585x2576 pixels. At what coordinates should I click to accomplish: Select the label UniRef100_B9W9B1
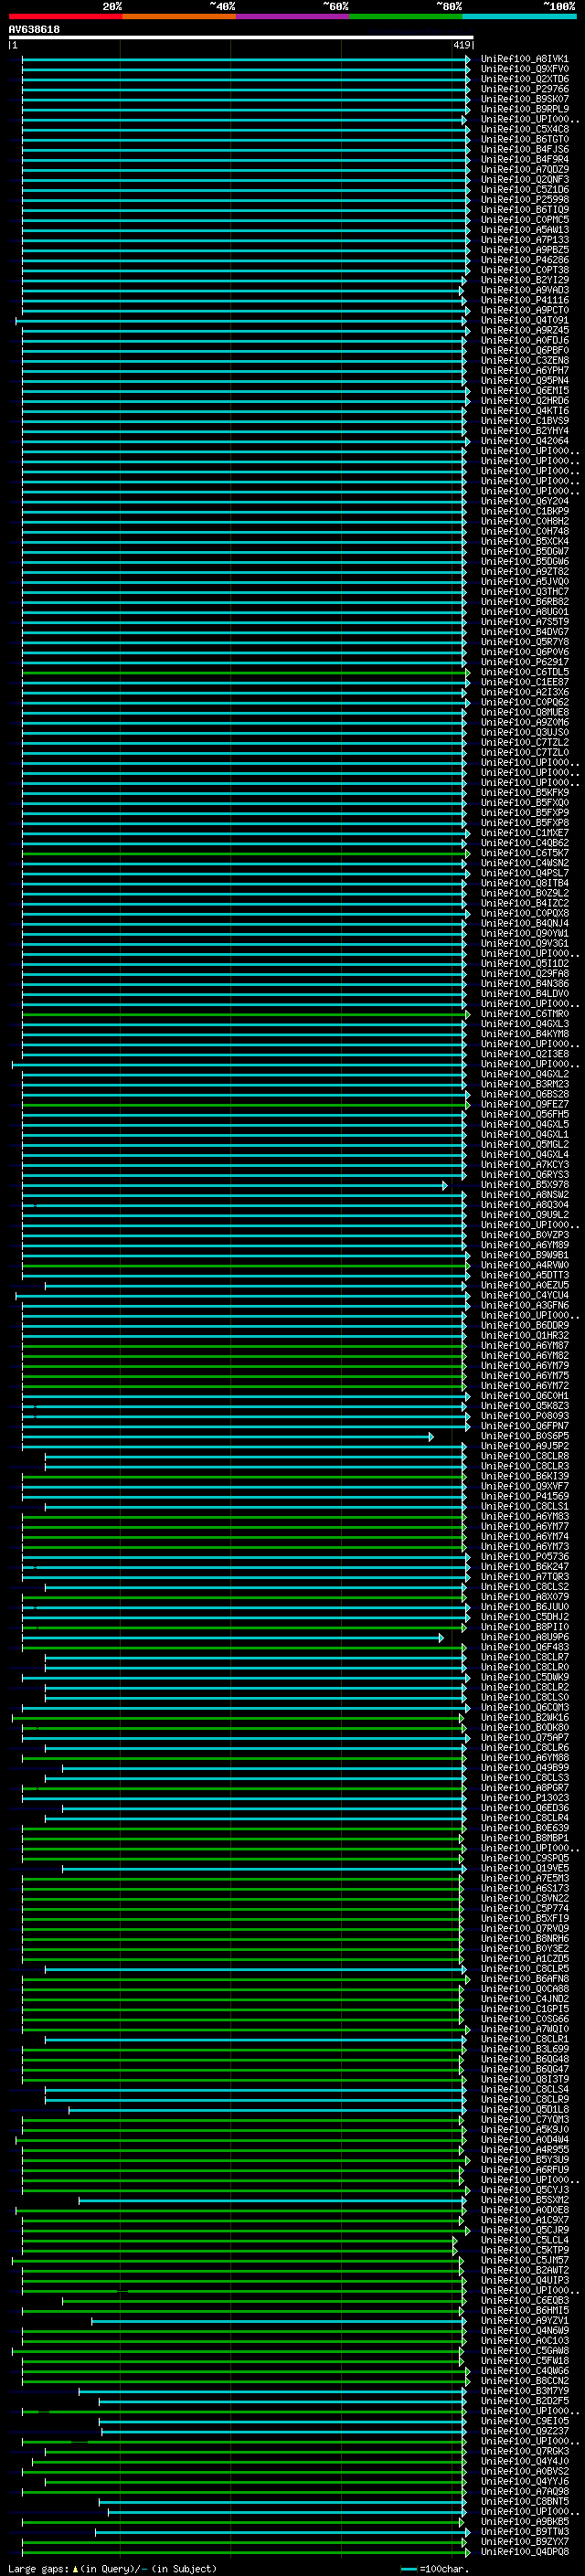pos(524,1255)
